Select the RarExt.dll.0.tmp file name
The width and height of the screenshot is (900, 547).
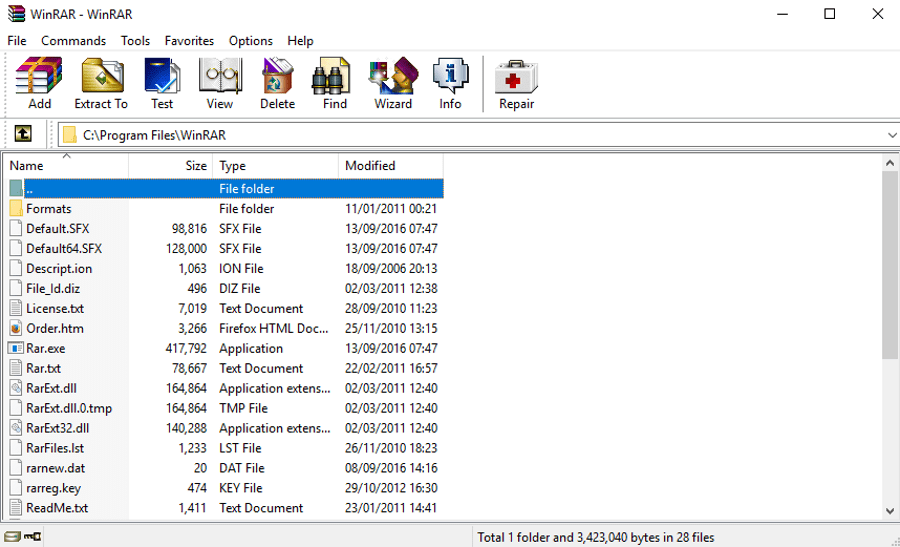point(69,408)
